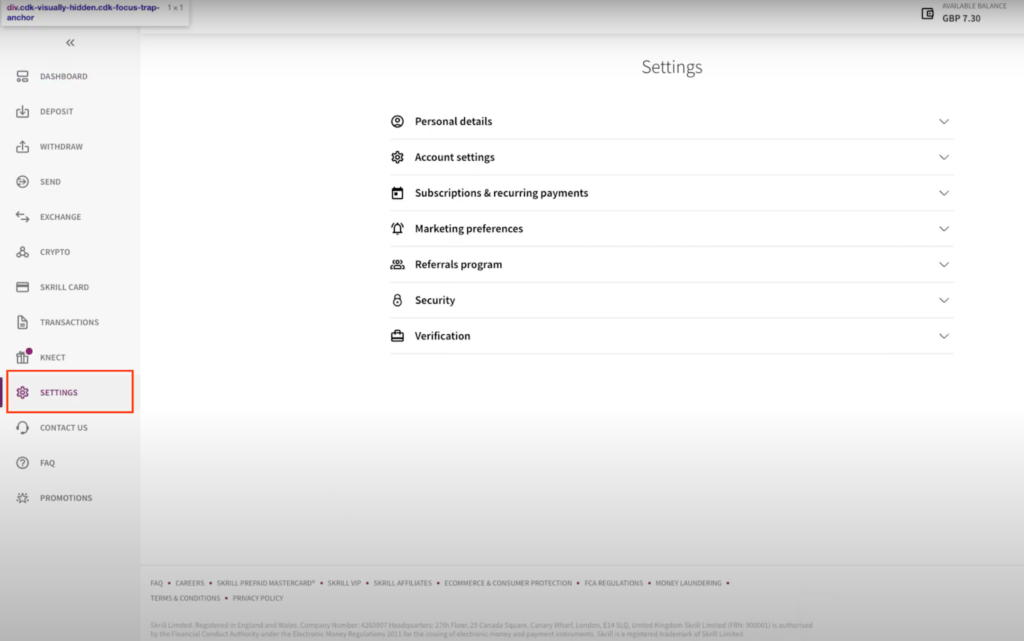This screenshot has width=1024, height=641.
Task: Open the Privacy Policy footer link
Action: (x=258, y=598)
